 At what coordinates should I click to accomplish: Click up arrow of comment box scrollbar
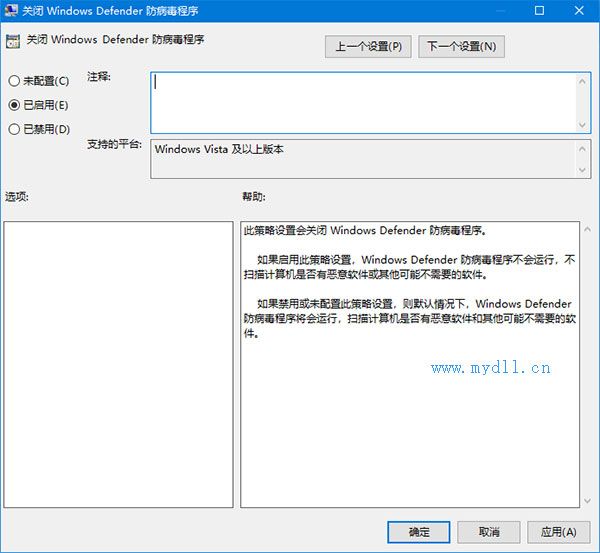(x=582, y=81)
